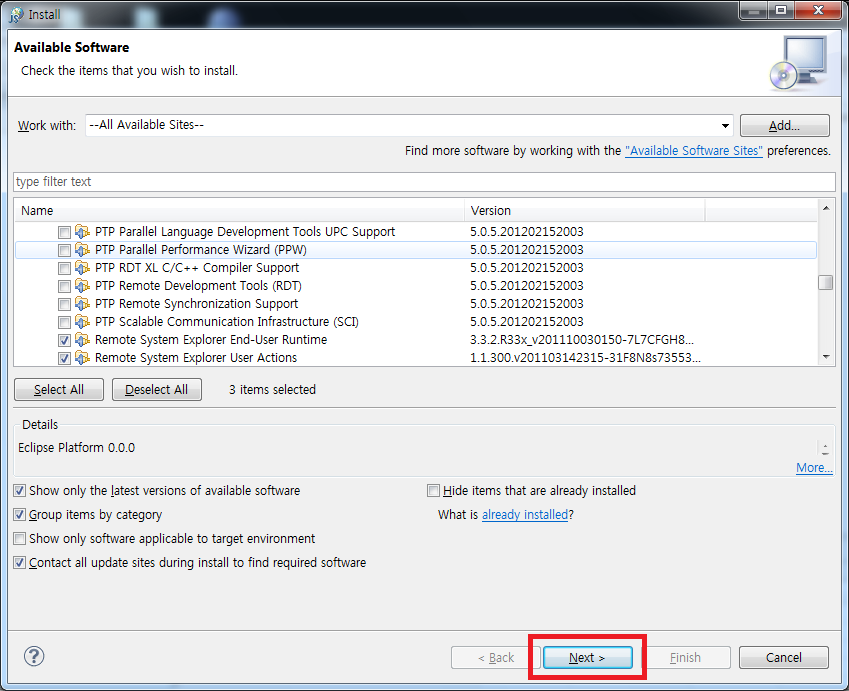Enable Hide items that are already installed
Image resolution: width=849 pixels, height=691 pixels.
click(434, 491)
